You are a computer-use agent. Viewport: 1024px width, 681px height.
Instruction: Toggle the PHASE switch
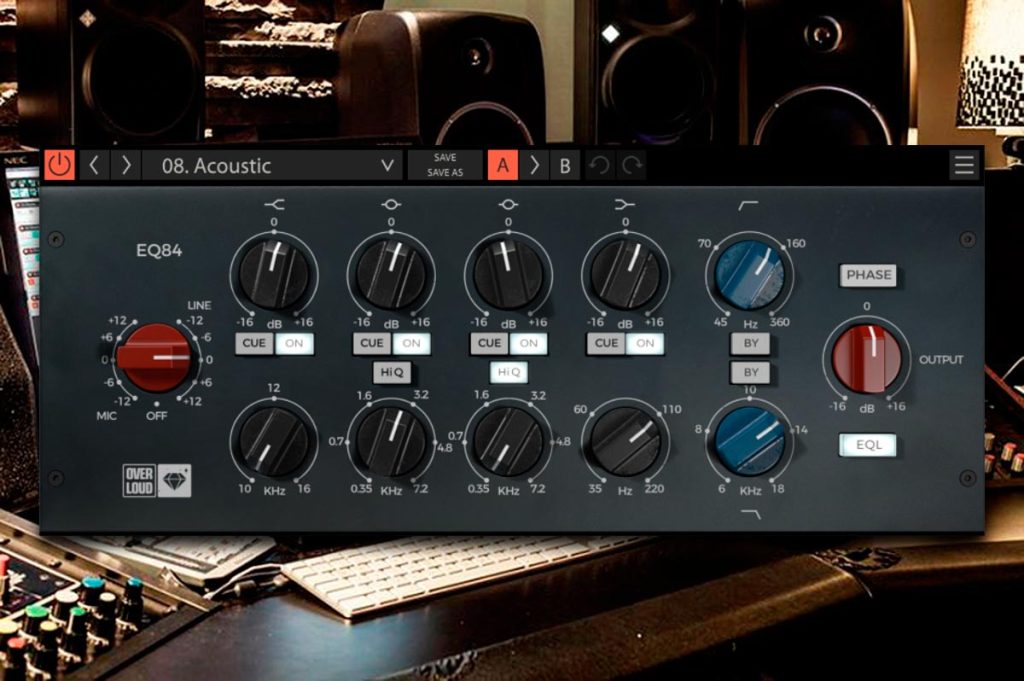pyautogui.click(x=868, y=275)
